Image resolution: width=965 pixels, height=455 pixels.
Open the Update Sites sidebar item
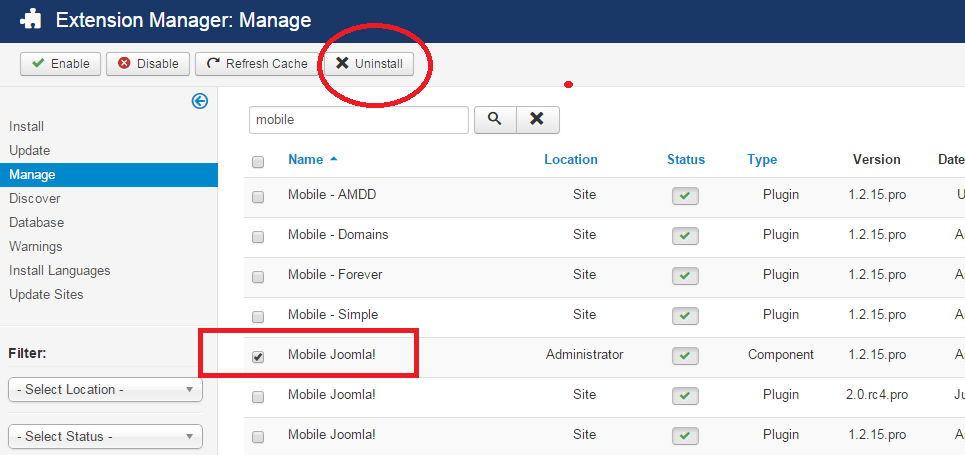(46, 295)
